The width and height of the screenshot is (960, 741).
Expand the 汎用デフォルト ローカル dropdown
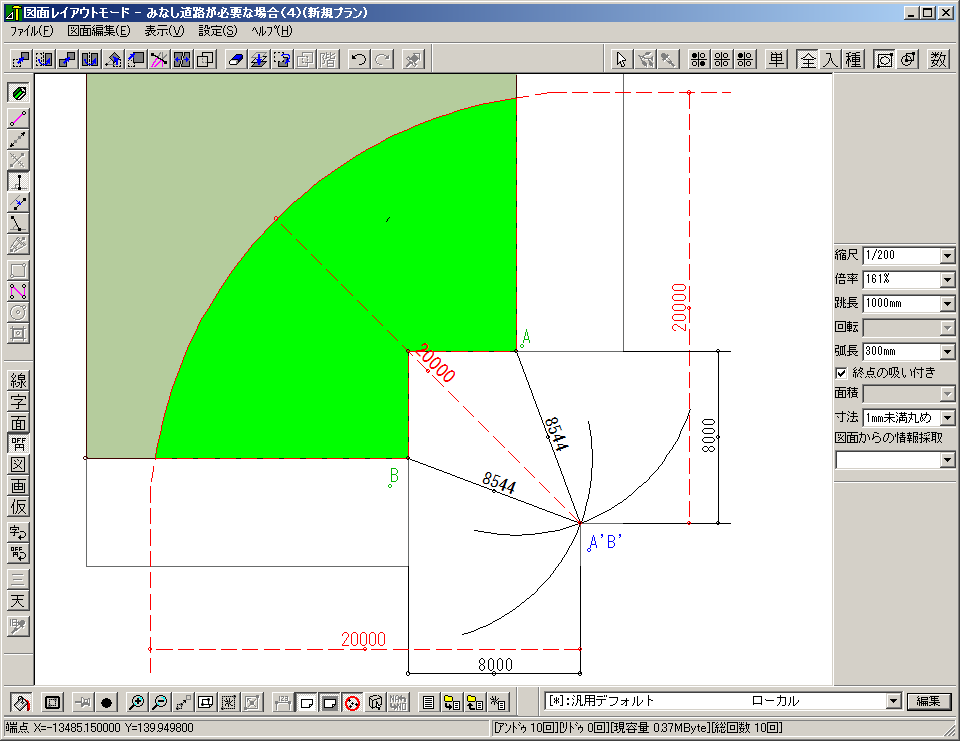click(893, 701)
